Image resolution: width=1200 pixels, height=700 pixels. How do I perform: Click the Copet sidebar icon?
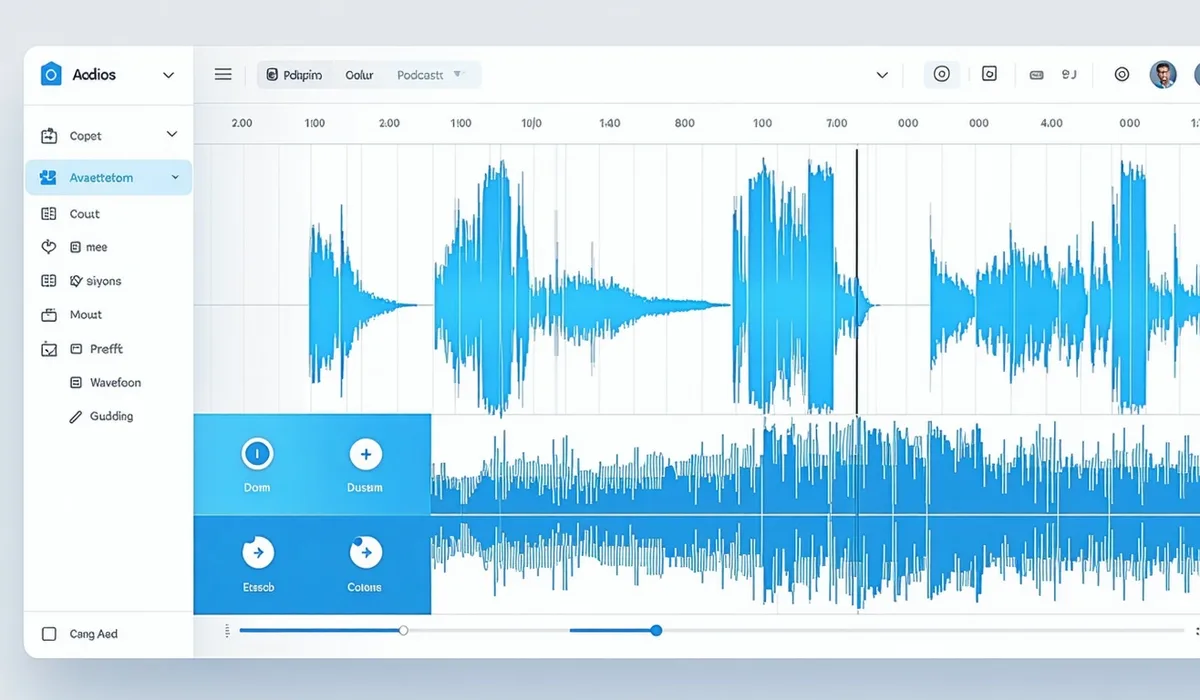48,136
